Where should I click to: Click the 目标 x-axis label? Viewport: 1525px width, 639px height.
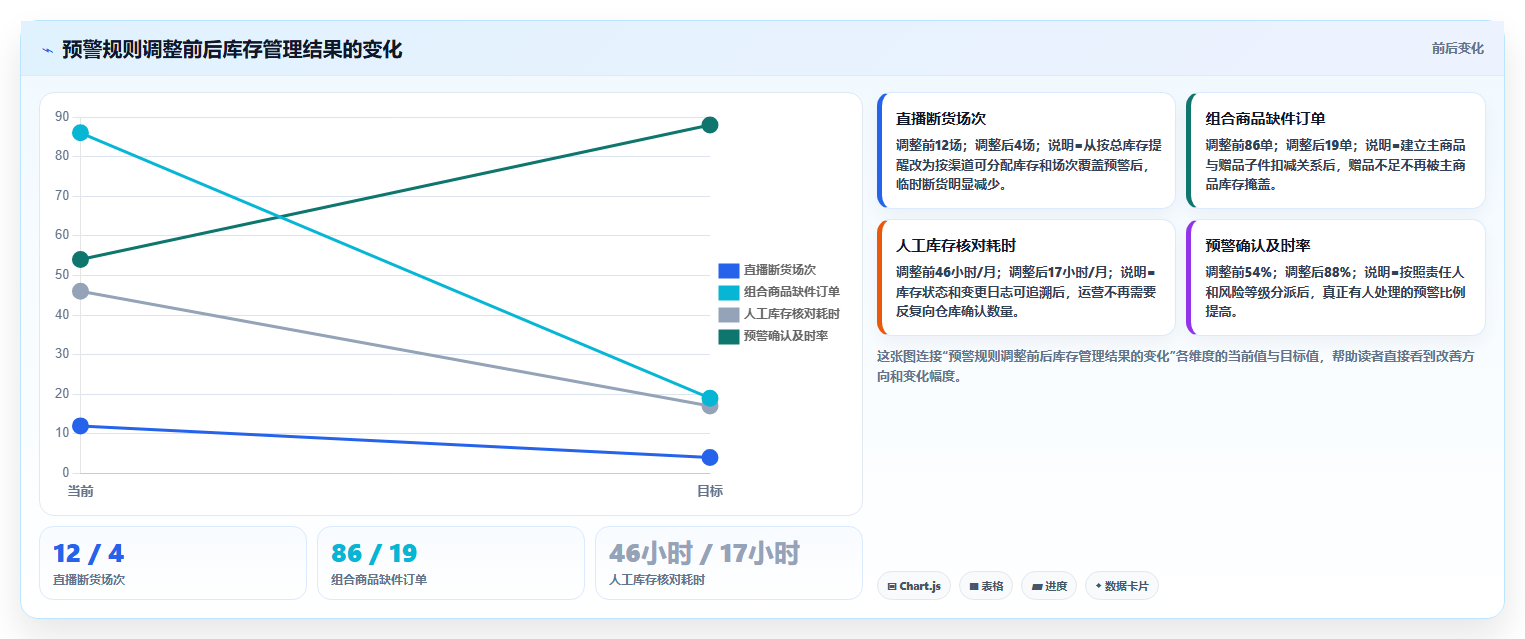(710, 491)
